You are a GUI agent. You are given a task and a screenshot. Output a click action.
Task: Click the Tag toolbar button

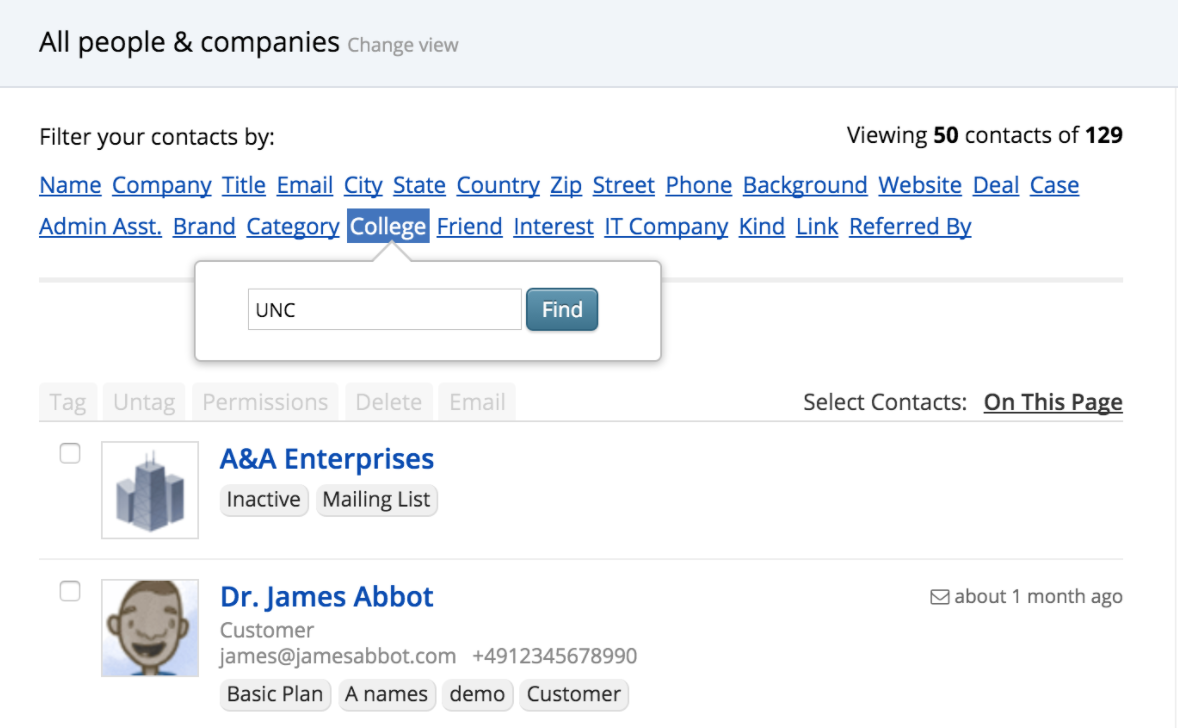(68, 402)
